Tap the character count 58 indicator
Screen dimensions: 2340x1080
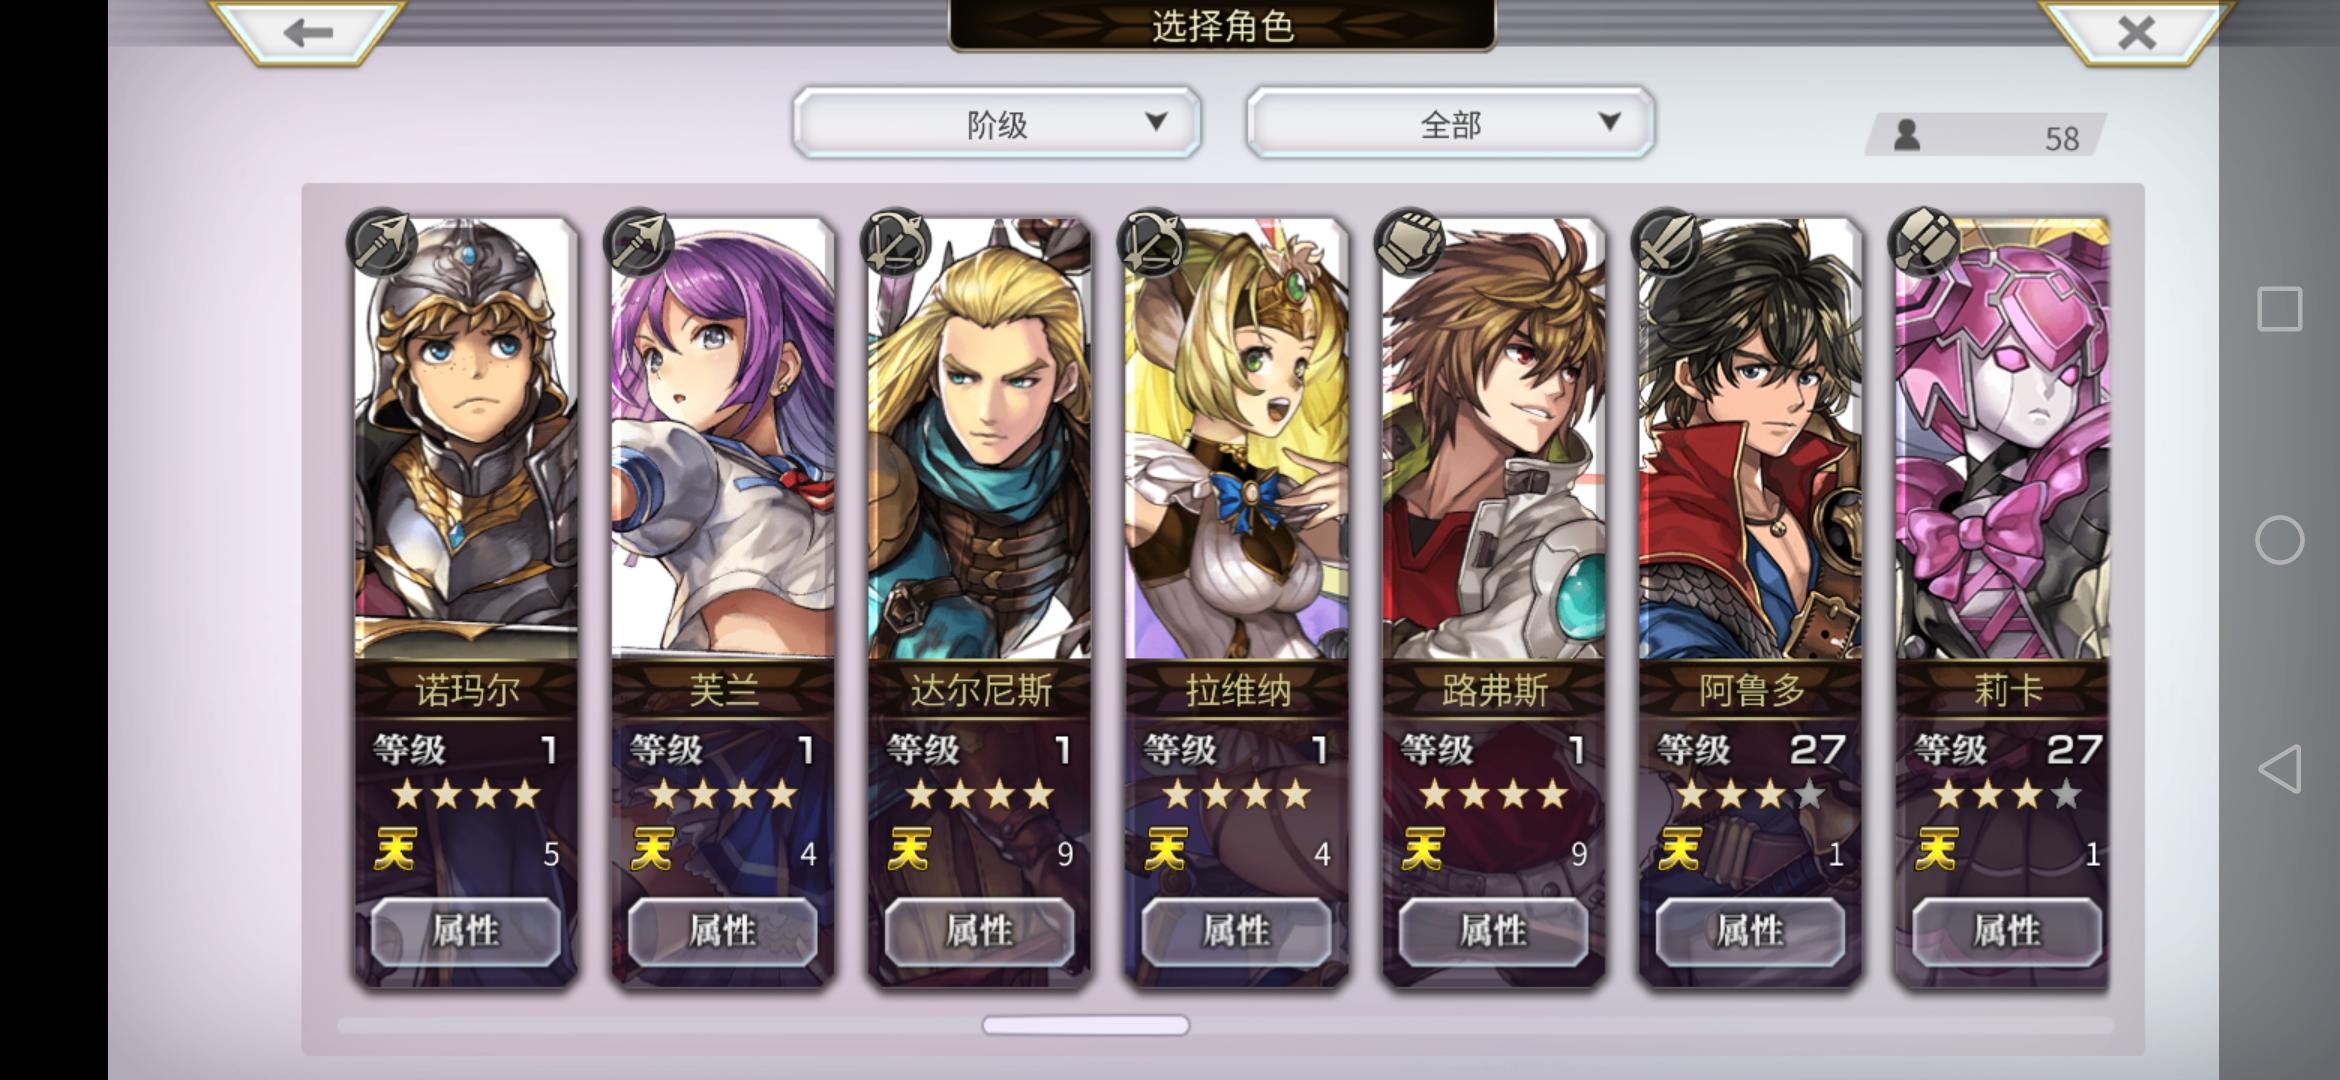pyautogui.click(x=1987, y=135)
